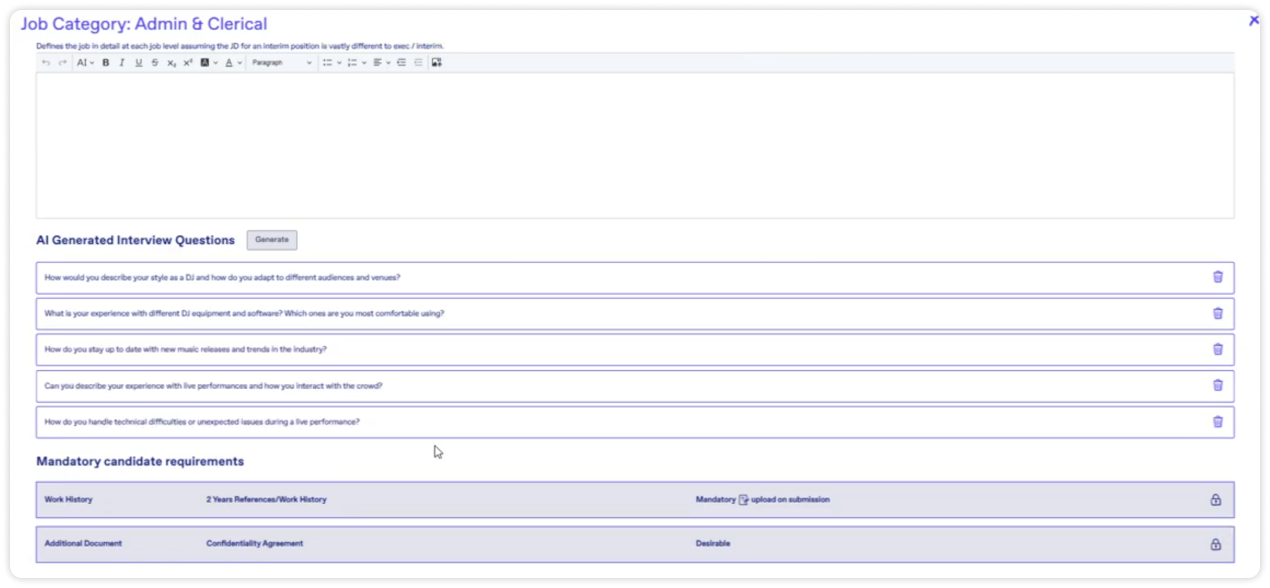The height and width of the screenshot is (588, 1270).
Task: Click the 'Mandatory candidate requirements' heading
Action: pyautogui.click(x=140, y=462)
